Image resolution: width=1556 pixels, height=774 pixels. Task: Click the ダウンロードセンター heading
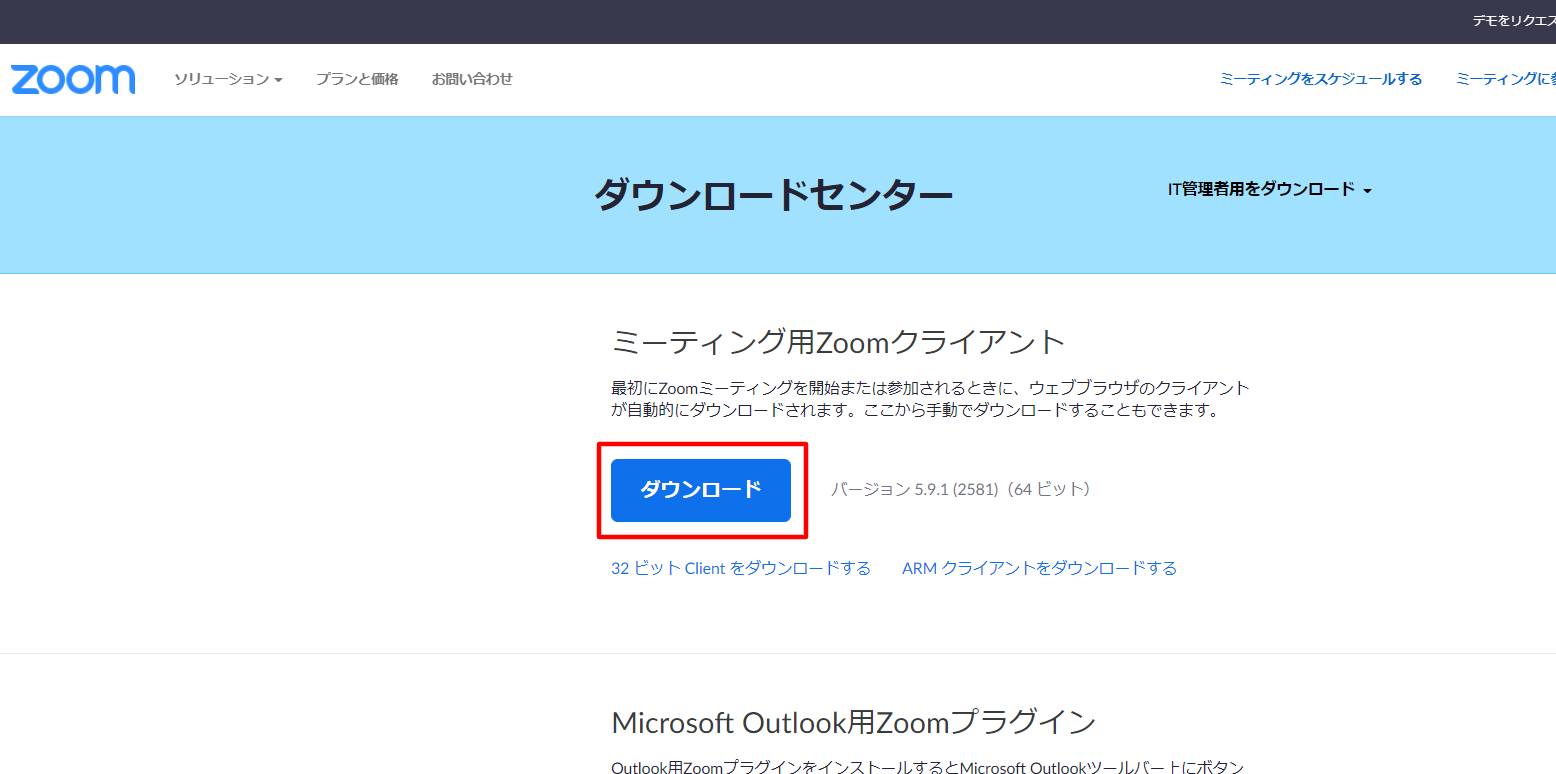point(773,194)
